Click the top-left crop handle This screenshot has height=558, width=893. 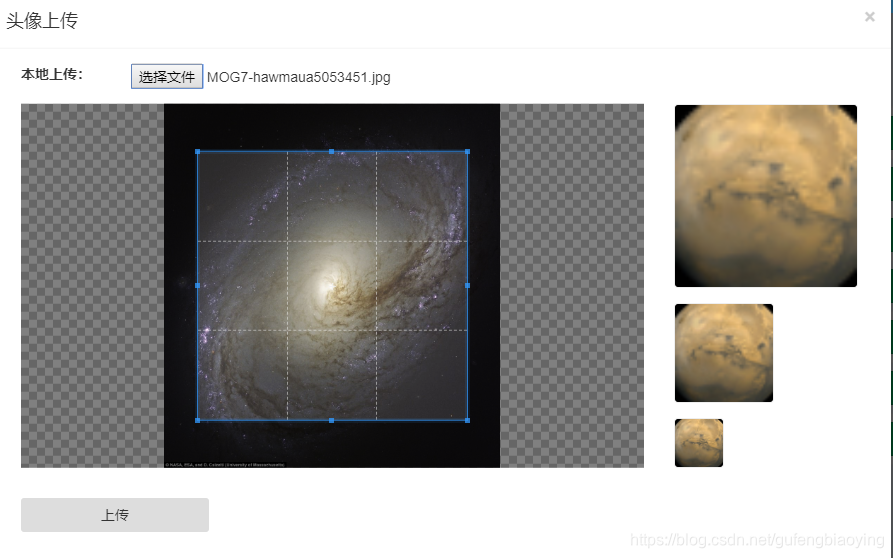198,151
